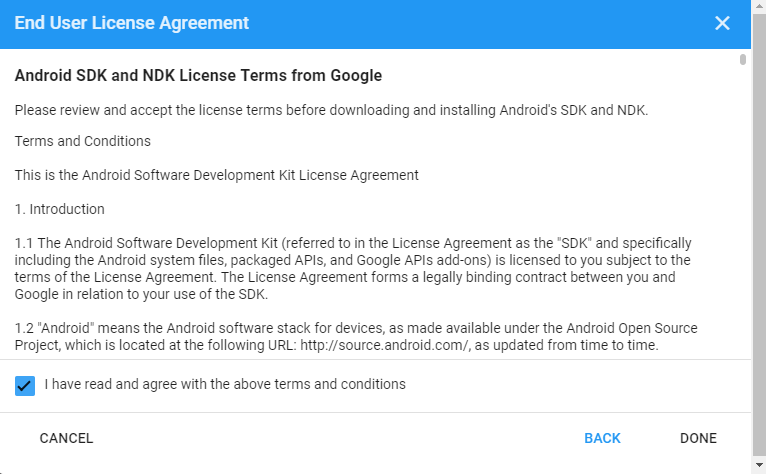Click the '1. Introduction' section heading
This screenshot has width=766, height=474.
coord(60,209)
